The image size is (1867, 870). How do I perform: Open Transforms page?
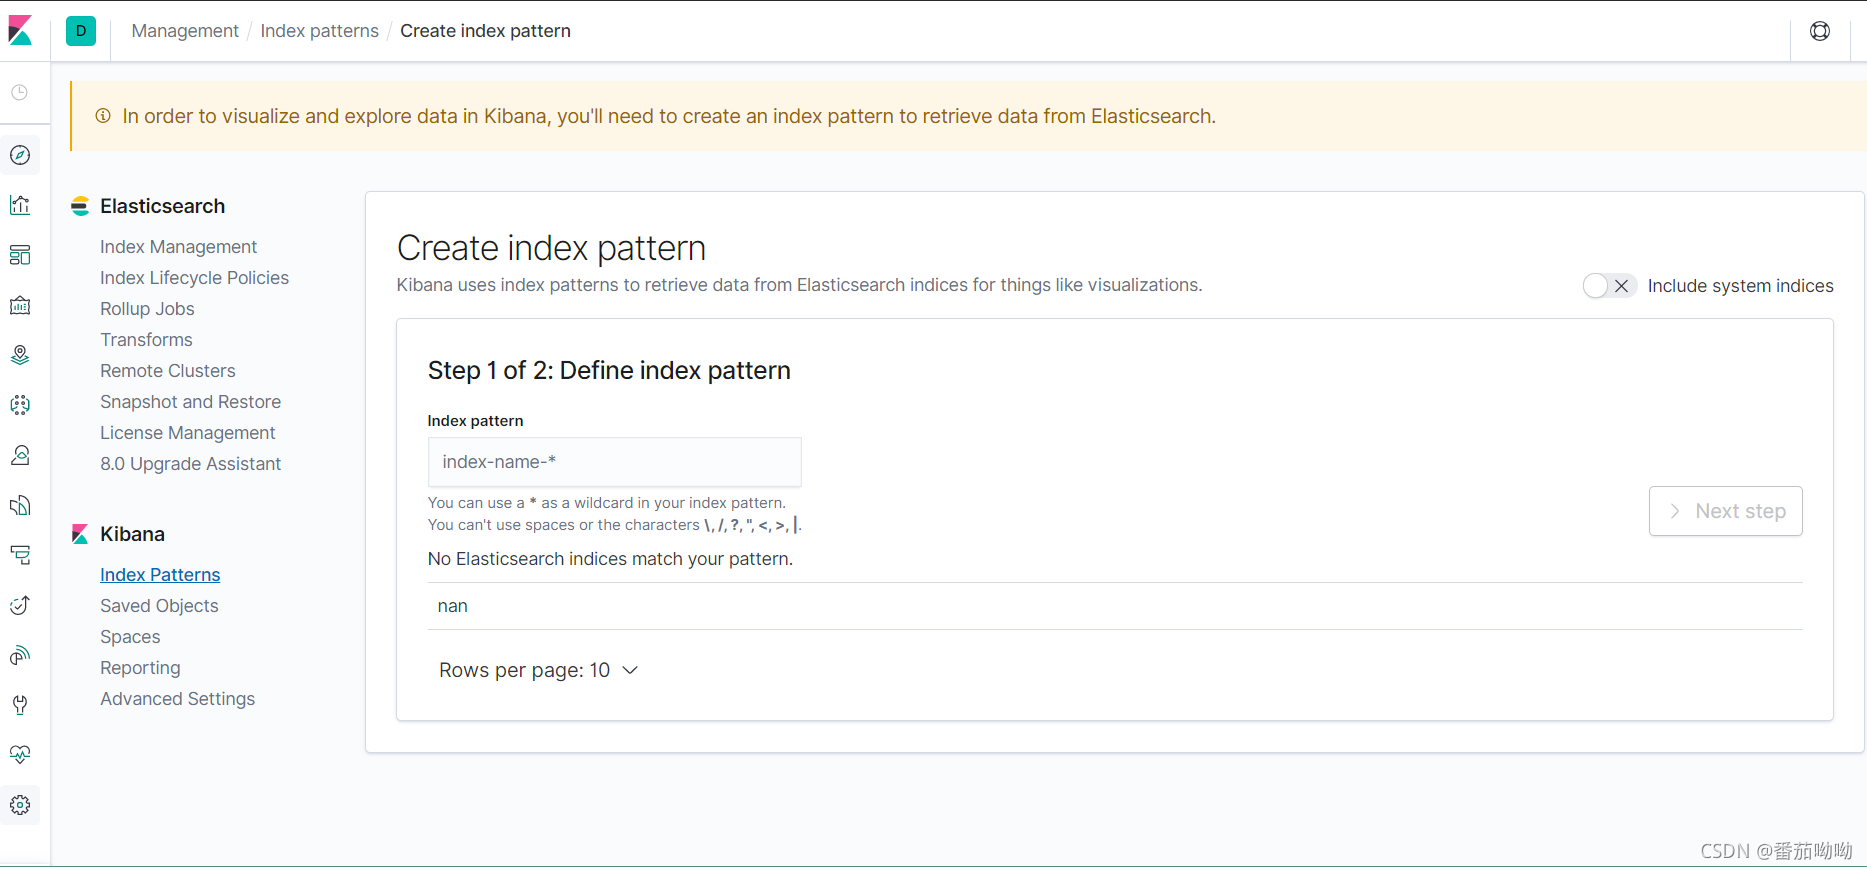click(x=146, y=340)
